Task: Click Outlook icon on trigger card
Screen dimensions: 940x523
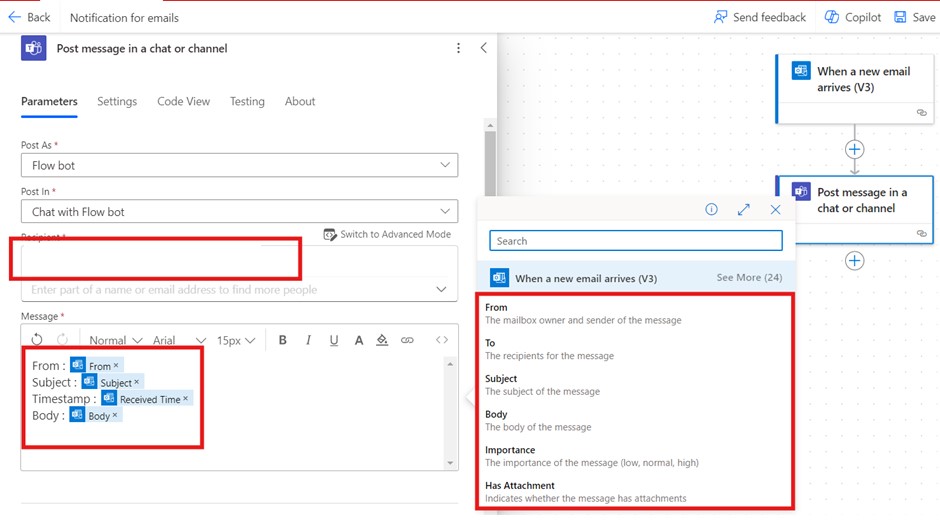Action: 801,71
